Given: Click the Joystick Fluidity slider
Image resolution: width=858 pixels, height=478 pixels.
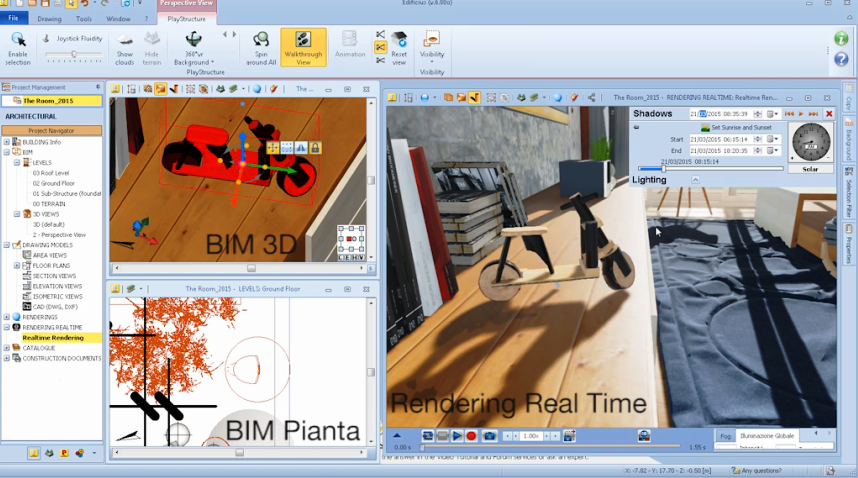Looking at the screenshot, I should tap(74, 54).
